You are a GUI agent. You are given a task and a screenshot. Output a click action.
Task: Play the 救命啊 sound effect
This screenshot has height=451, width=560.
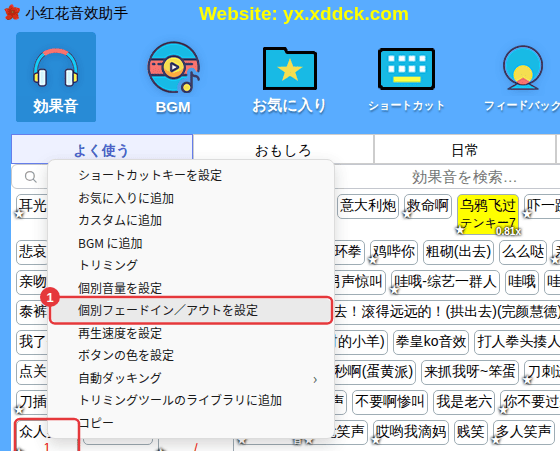click(428, 206)
